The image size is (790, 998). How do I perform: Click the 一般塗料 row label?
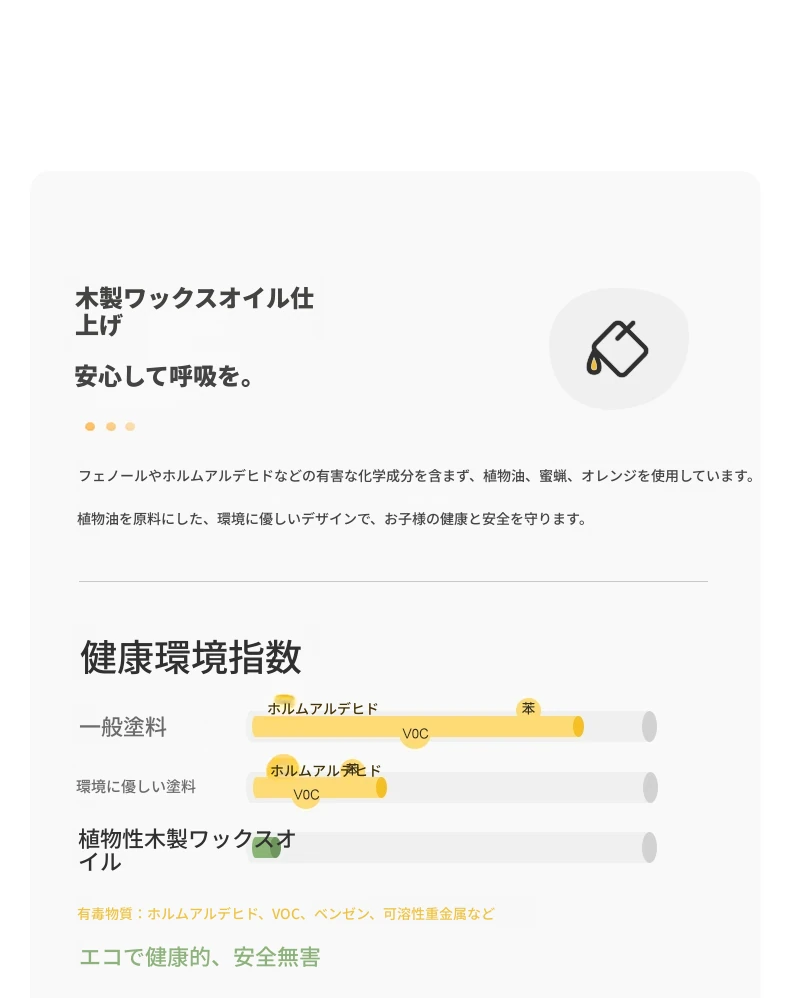coord(123,727)
